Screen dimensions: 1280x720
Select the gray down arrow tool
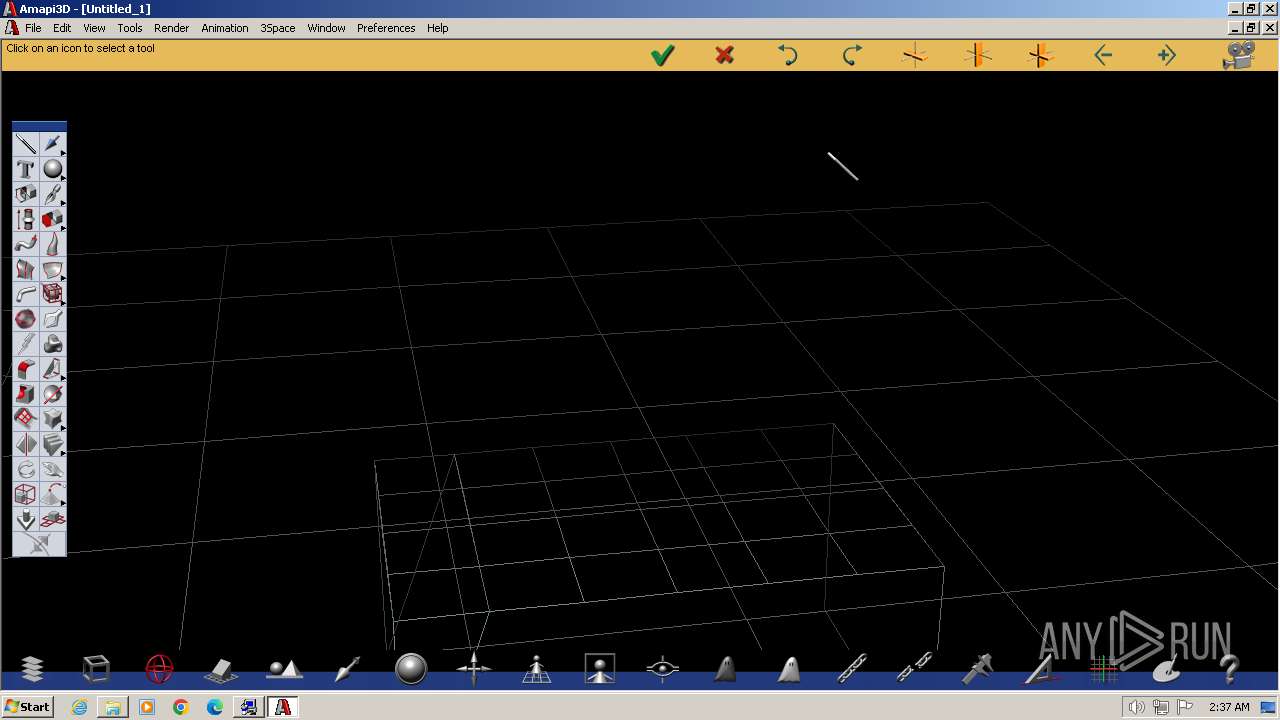coord(26,519)
